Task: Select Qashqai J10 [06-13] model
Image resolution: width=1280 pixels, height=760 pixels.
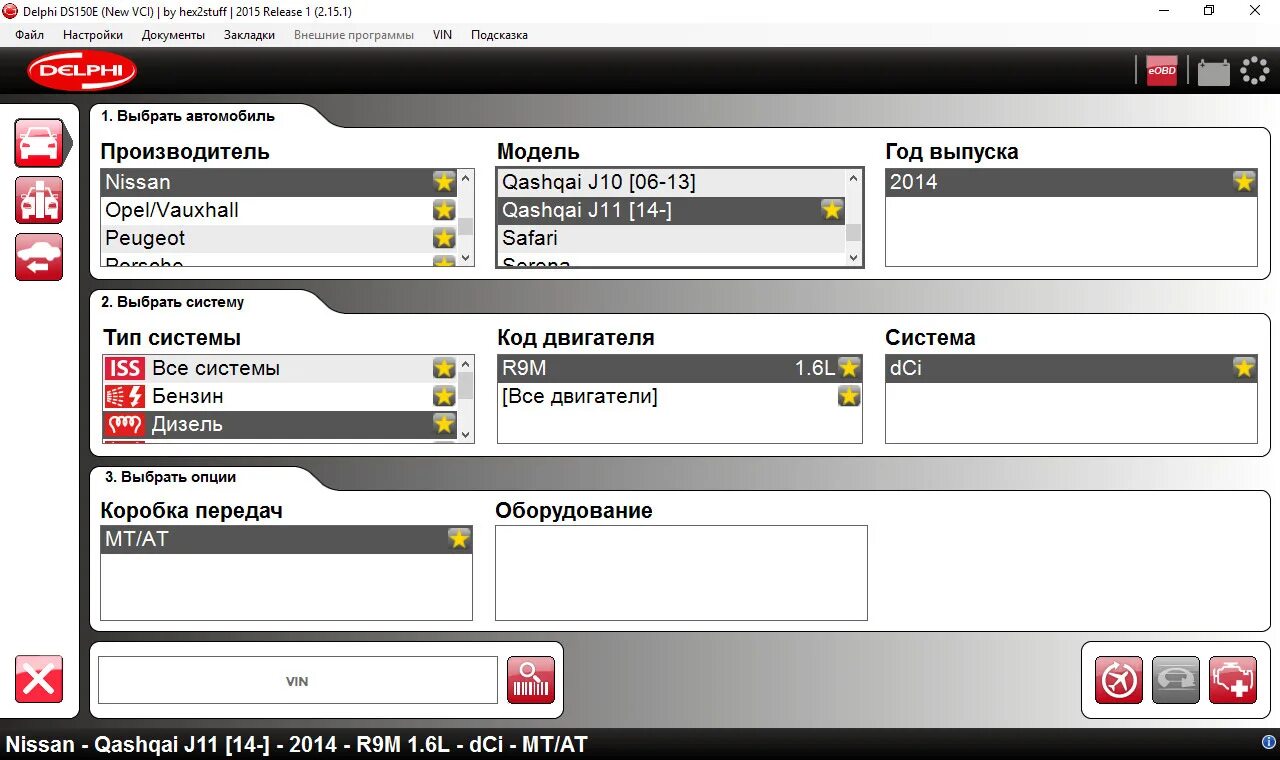Action: point(671,182)
